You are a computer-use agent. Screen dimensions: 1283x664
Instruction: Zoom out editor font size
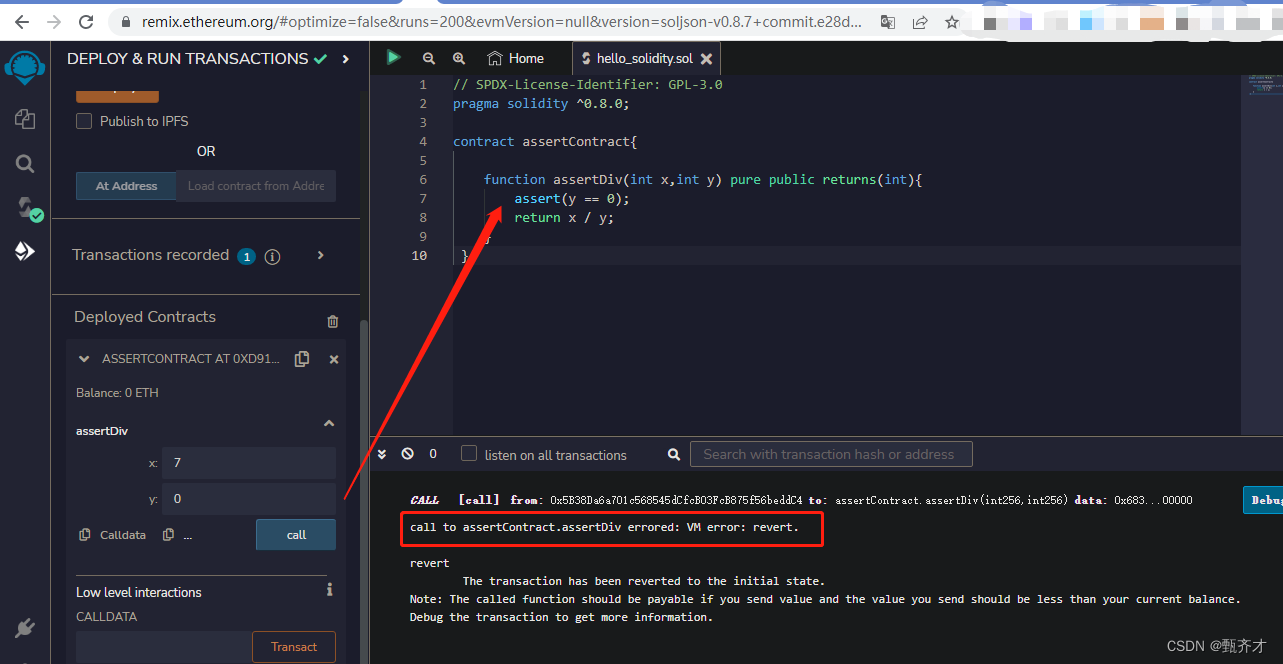[429, 59]
